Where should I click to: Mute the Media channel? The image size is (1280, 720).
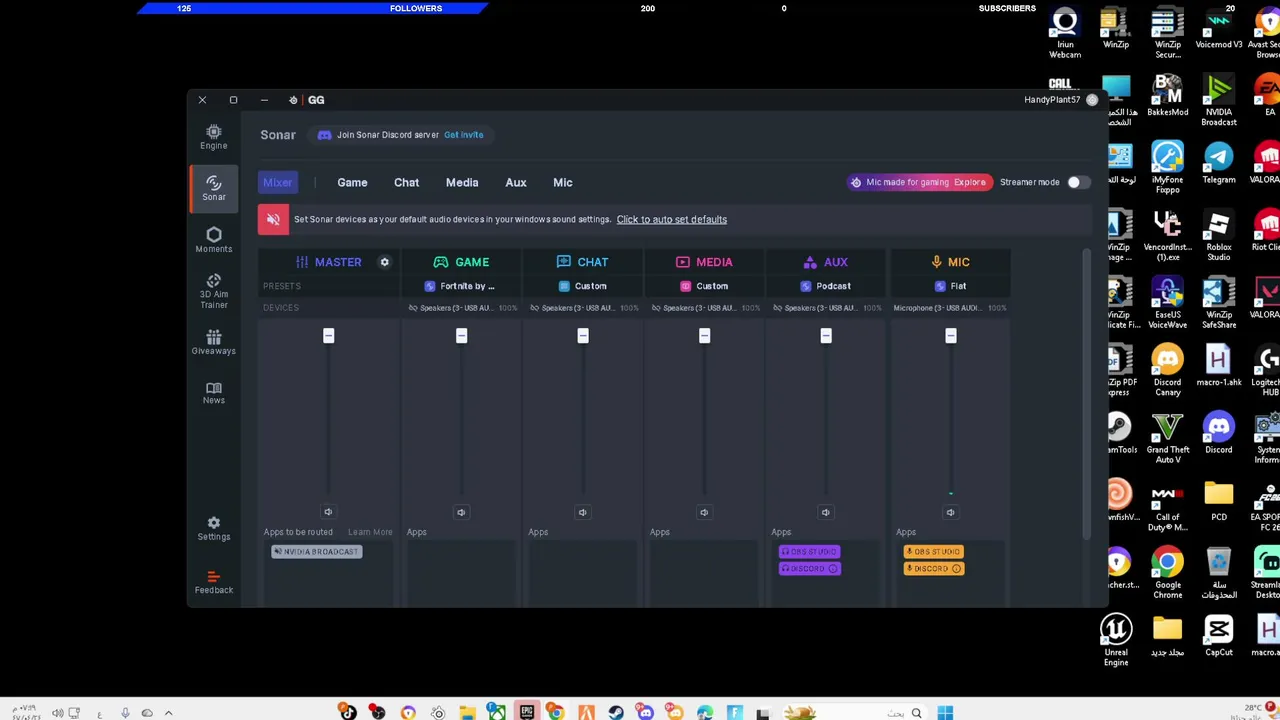coord(704,512)
